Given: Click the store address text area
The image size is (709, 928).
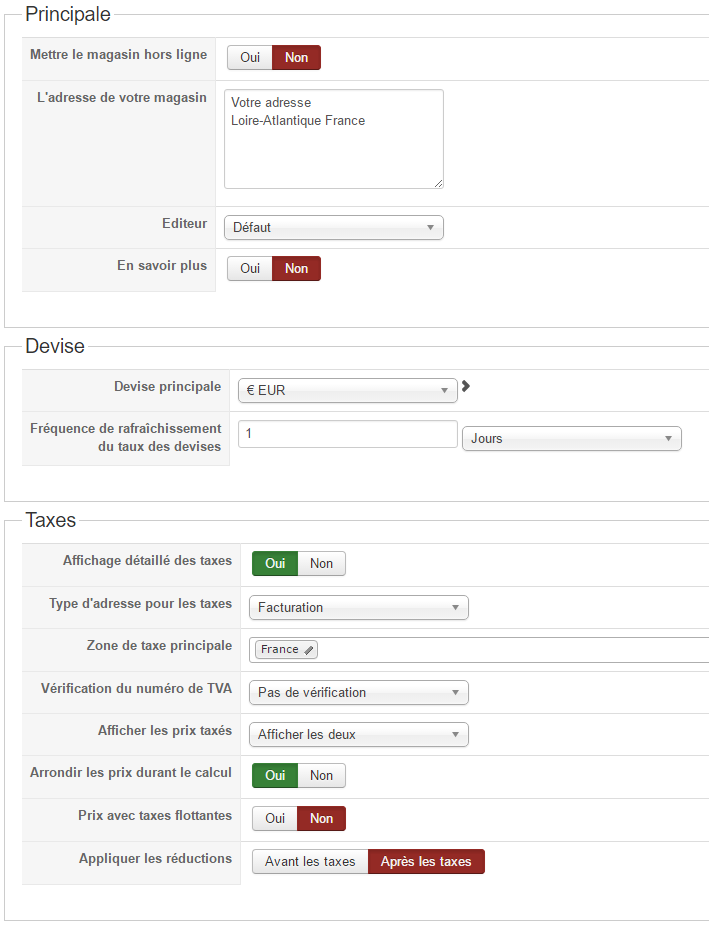Looking at the screenshot, I should (334, 139).
